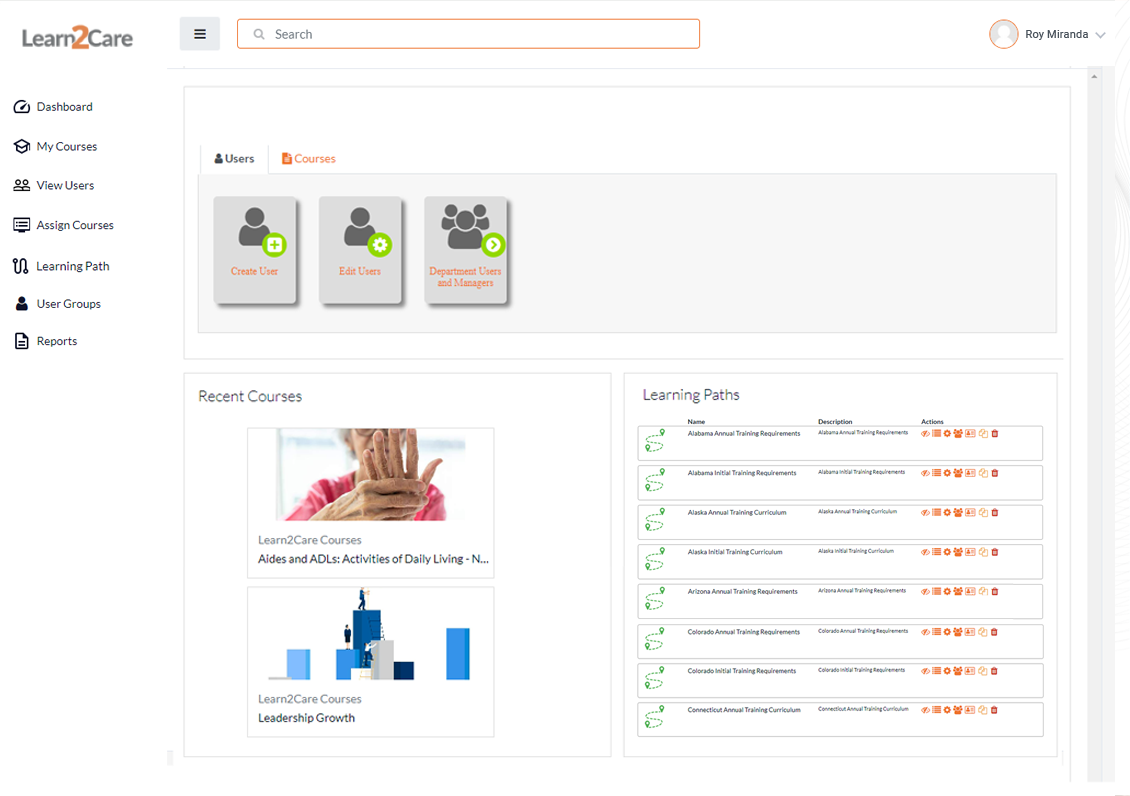The width and height of the screenshot is (1130, 796).
Task: Open the Leadership Growth course thumbnail
Action: pyautogui.click(x=370, y=637)
